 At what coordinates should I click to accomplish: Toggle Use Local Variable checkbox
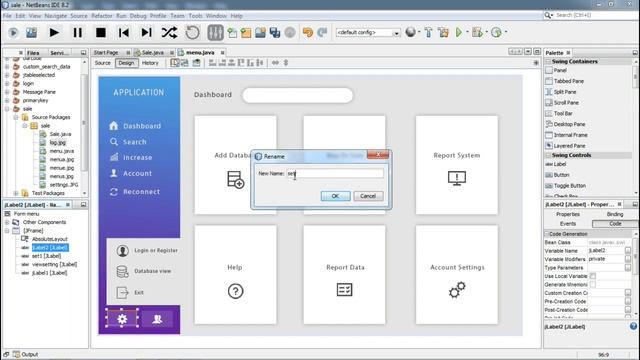tap(593, 276)
